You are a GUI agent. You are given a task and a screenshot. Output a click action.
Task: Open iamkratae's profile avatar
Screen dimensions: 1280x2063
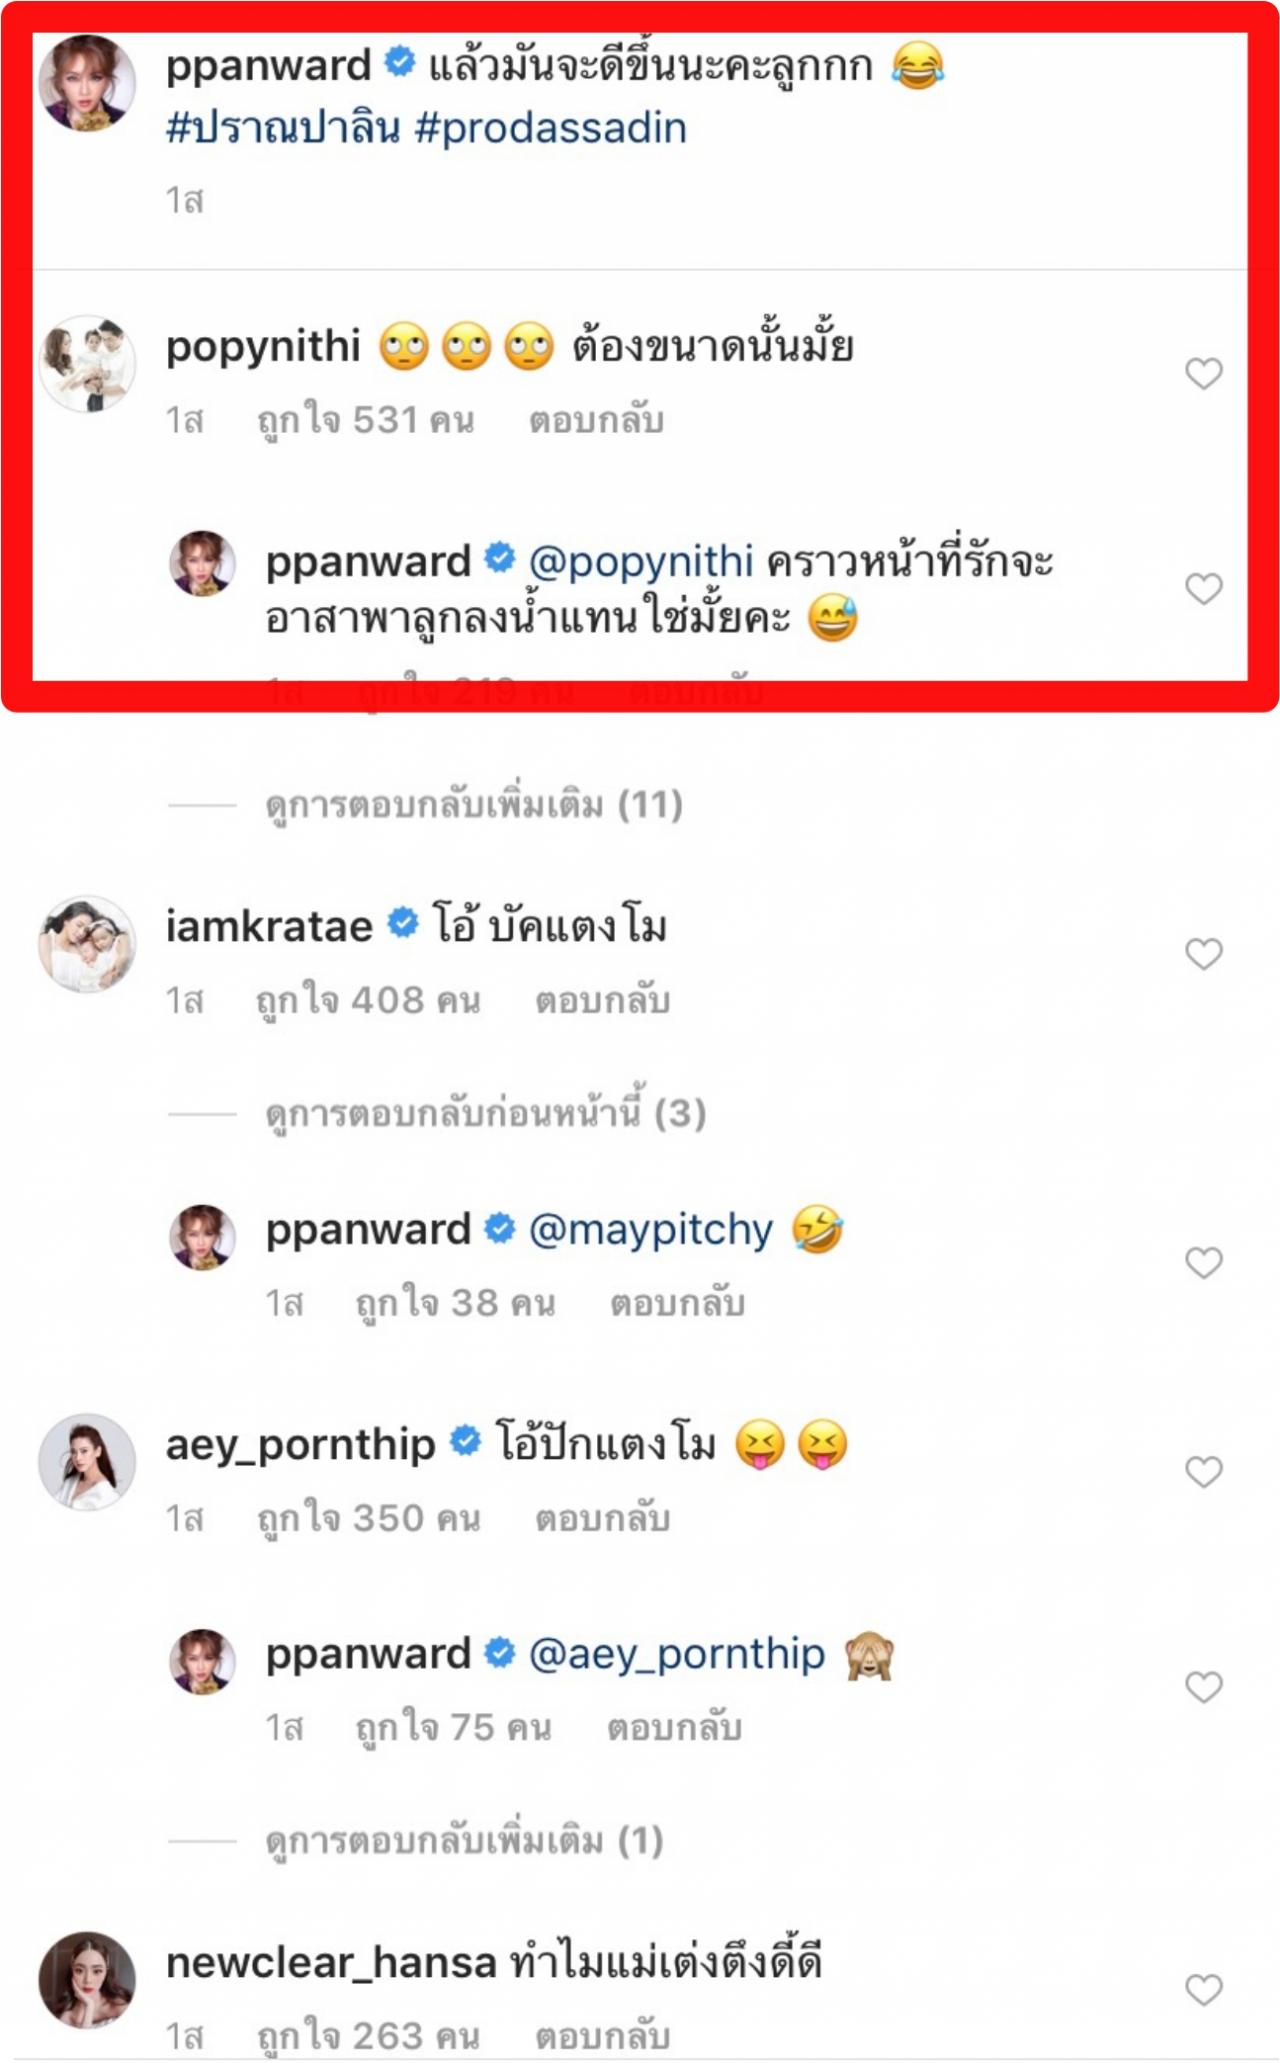pyautogui.click(x=87, y=944)
